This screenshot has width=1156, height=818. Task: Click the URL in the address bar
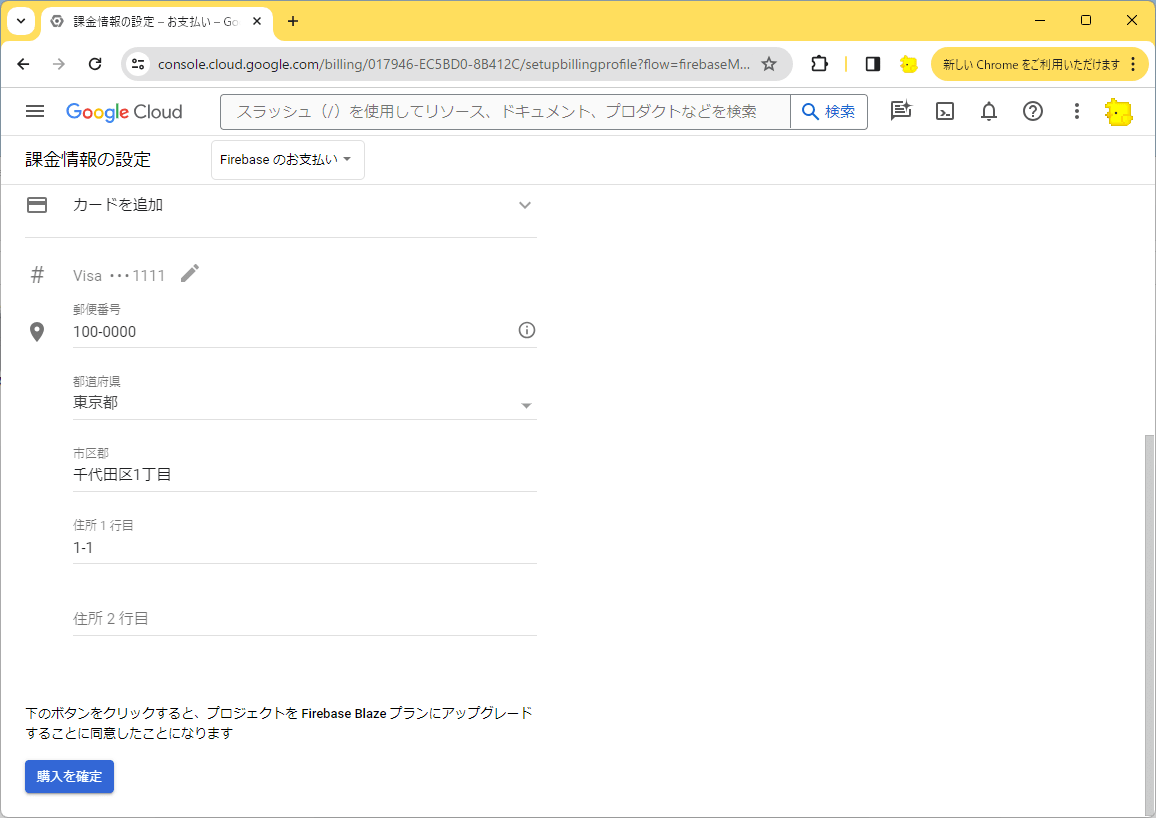pos(453,64)
